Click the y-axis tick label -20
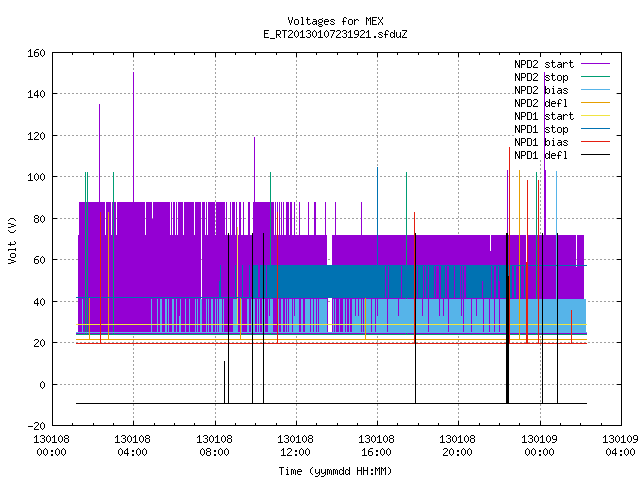640x480 pixels. [36, 426]
